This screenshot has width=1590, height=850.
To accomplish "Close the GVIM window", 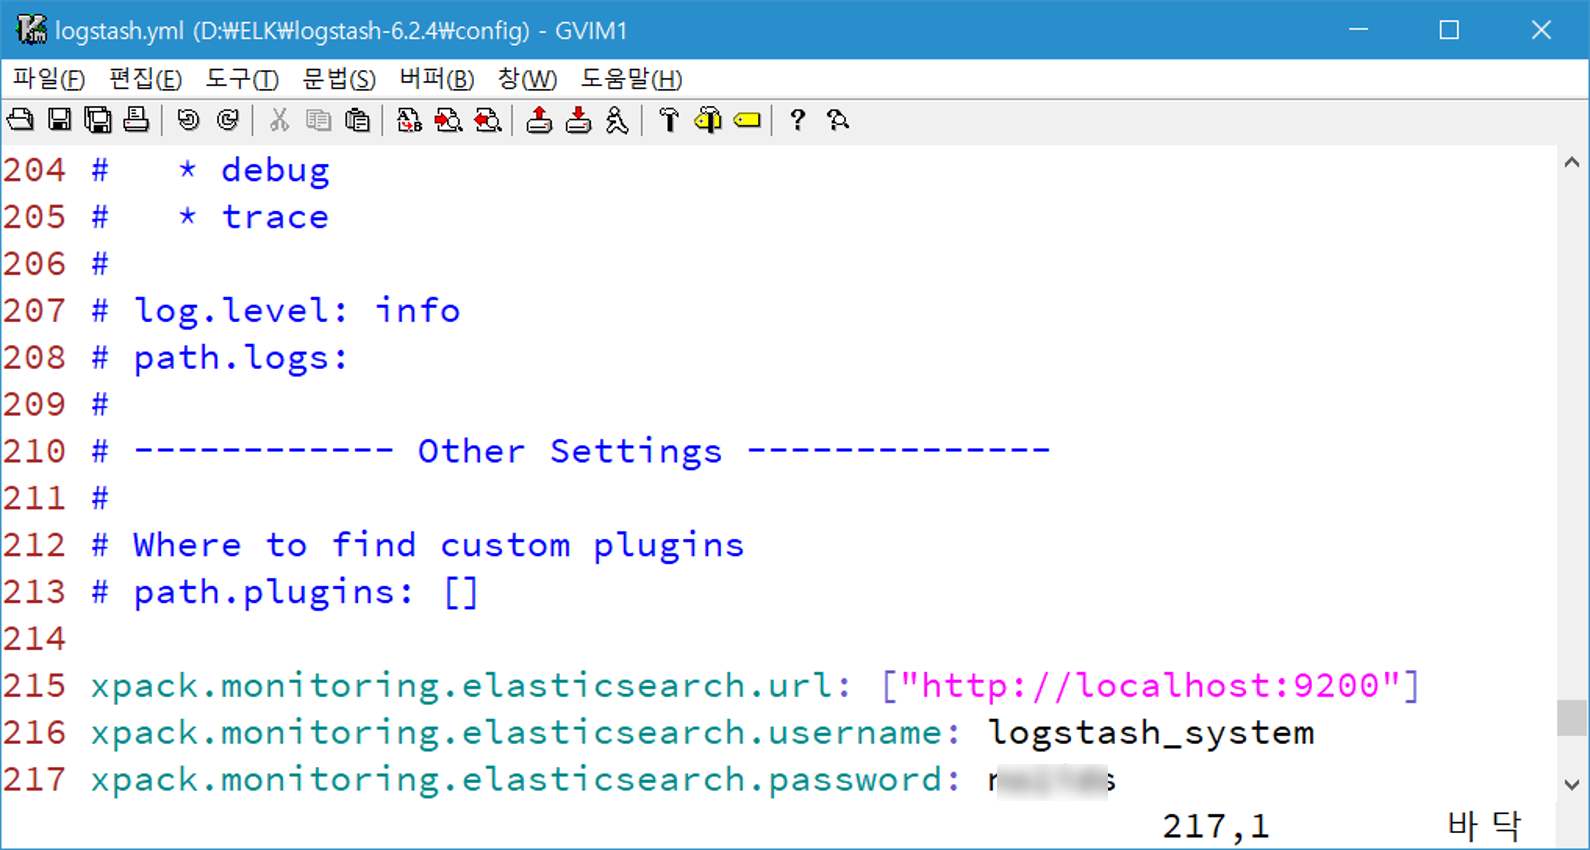I will [x=1541, y=30].
